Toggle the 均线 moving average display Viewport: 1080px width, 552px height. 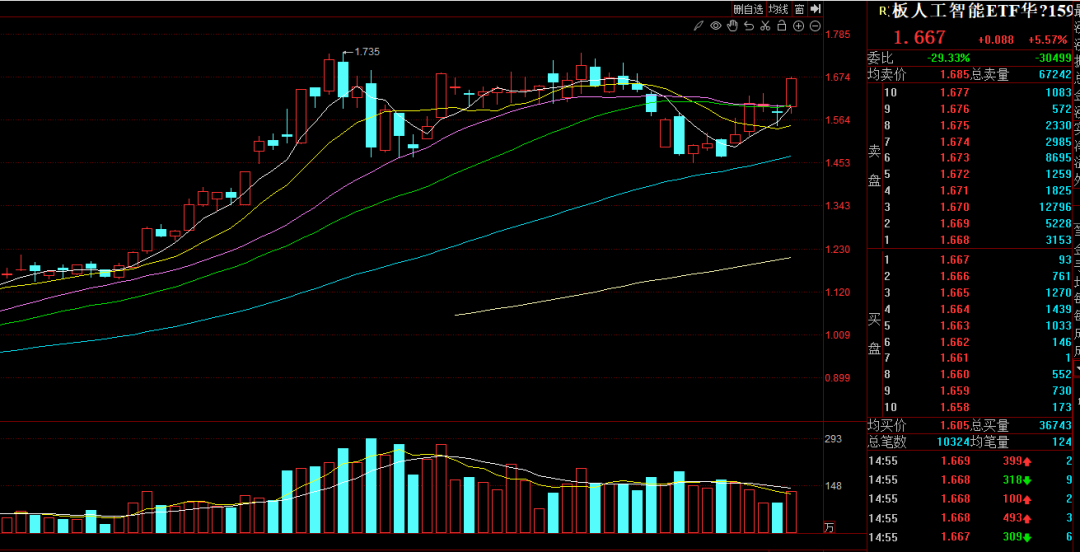coord(779,9)
